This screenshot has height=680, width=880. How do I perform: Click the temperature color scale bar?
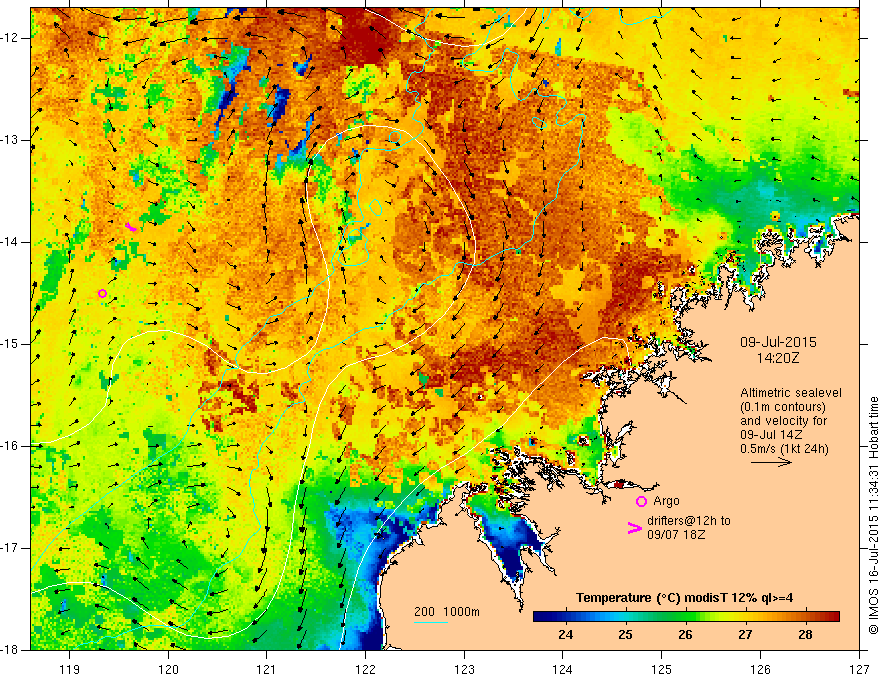pos(686,617)
